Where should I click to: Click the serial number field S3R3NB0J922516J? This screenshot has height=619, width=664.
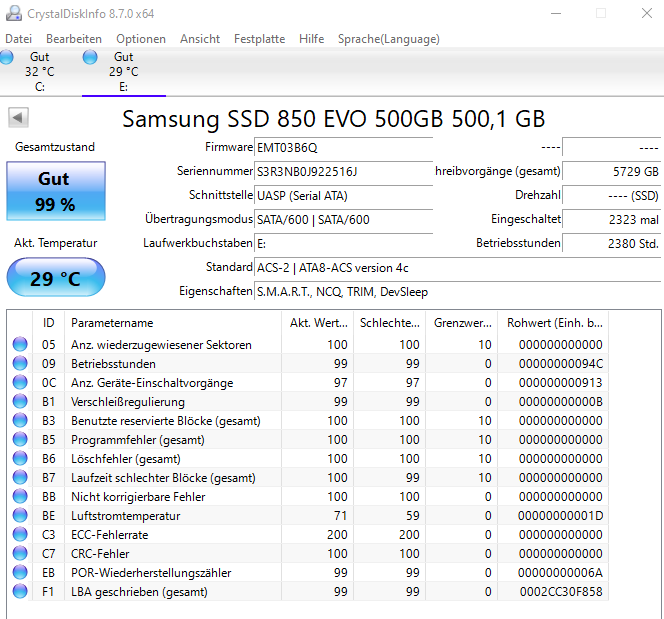click(343, 171)
